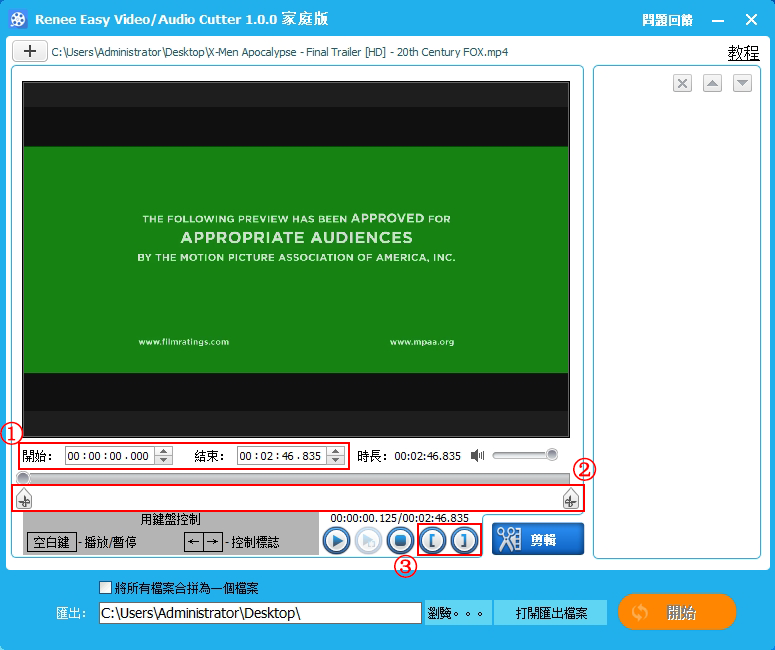
Task: Click the orange 開始 start button
Action: [677, 612]
